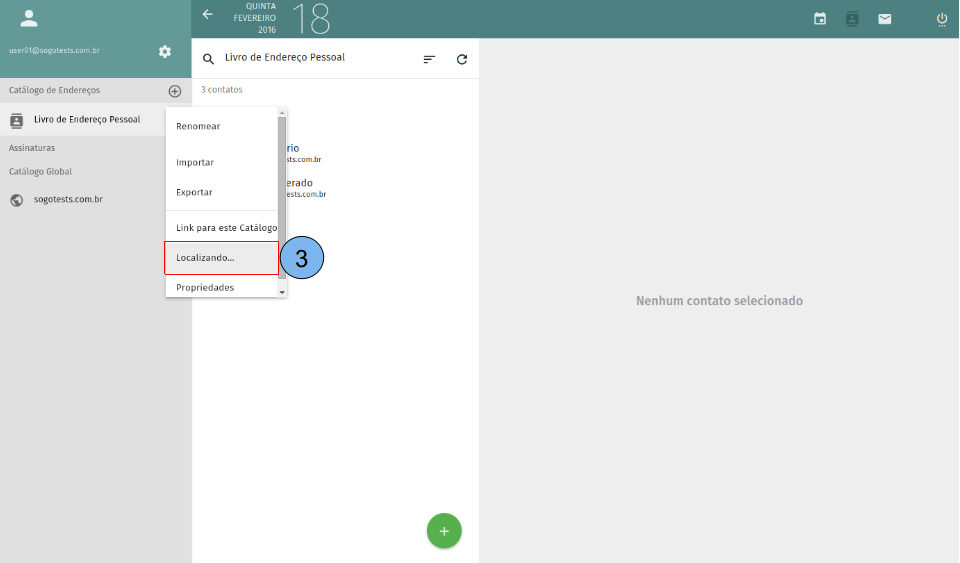Click the green add contact button
This screenshot has width=960, height=563.
[444, 531]
